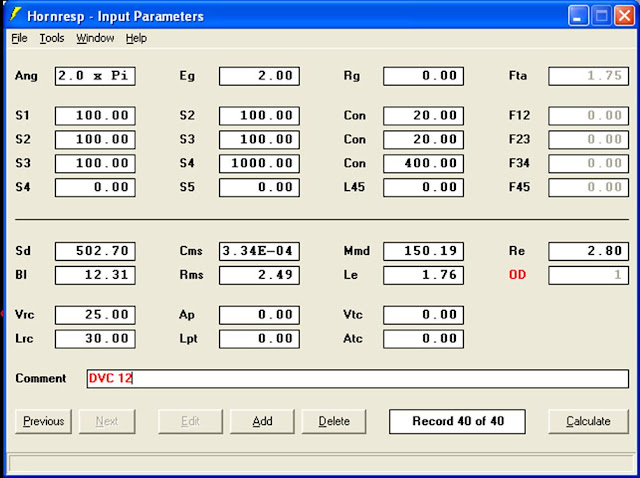Image resolution: width=640 pixels, height=478 pixels.
Task: Click the Vrc field showing 25.00
Action: click(x=95, y=315)
